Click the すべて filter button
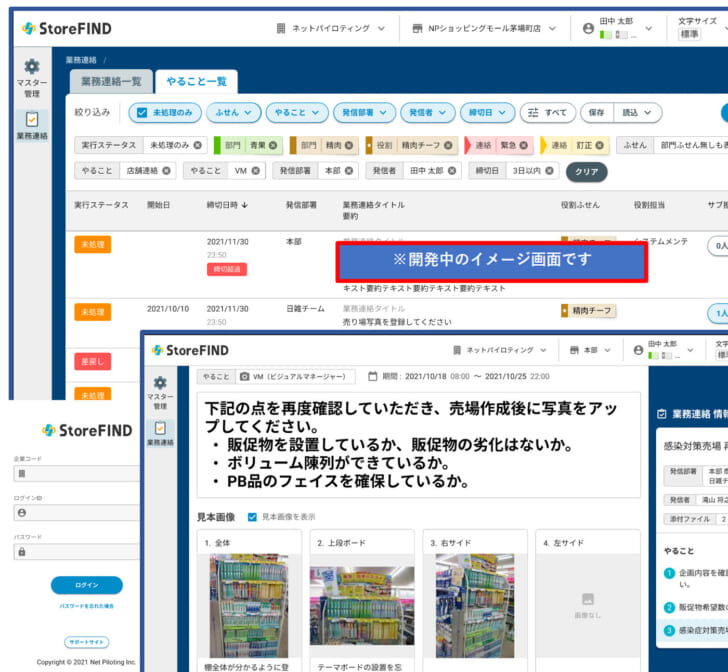Image resolution: width=728 pixels, height=672 pixels. pos(548,113)
